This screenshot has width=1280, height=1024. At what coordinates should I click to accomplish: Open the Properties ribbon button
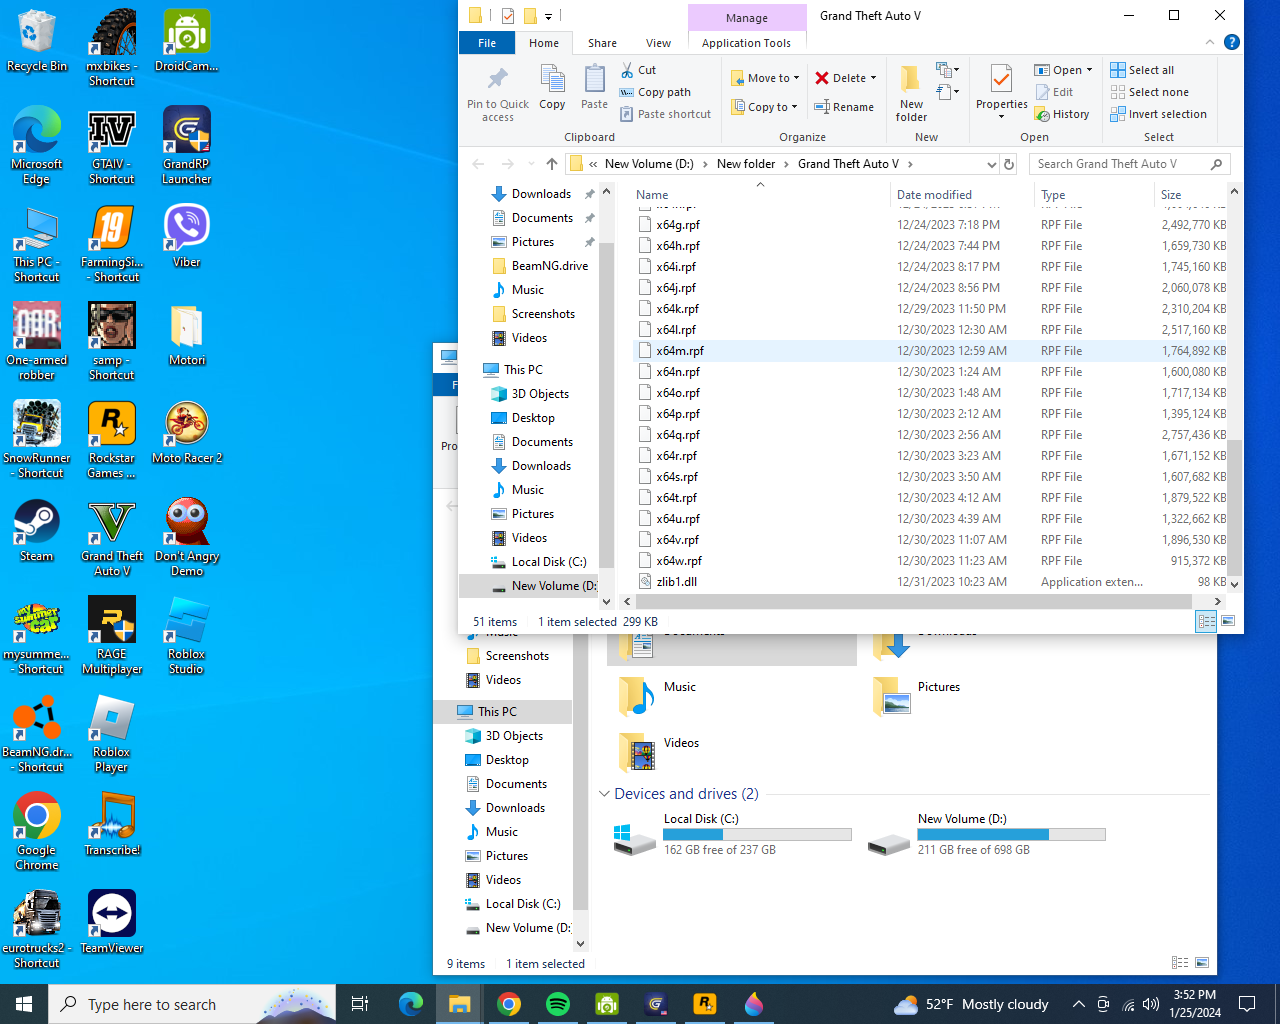pyautogui.click(x=1001, y=92)
